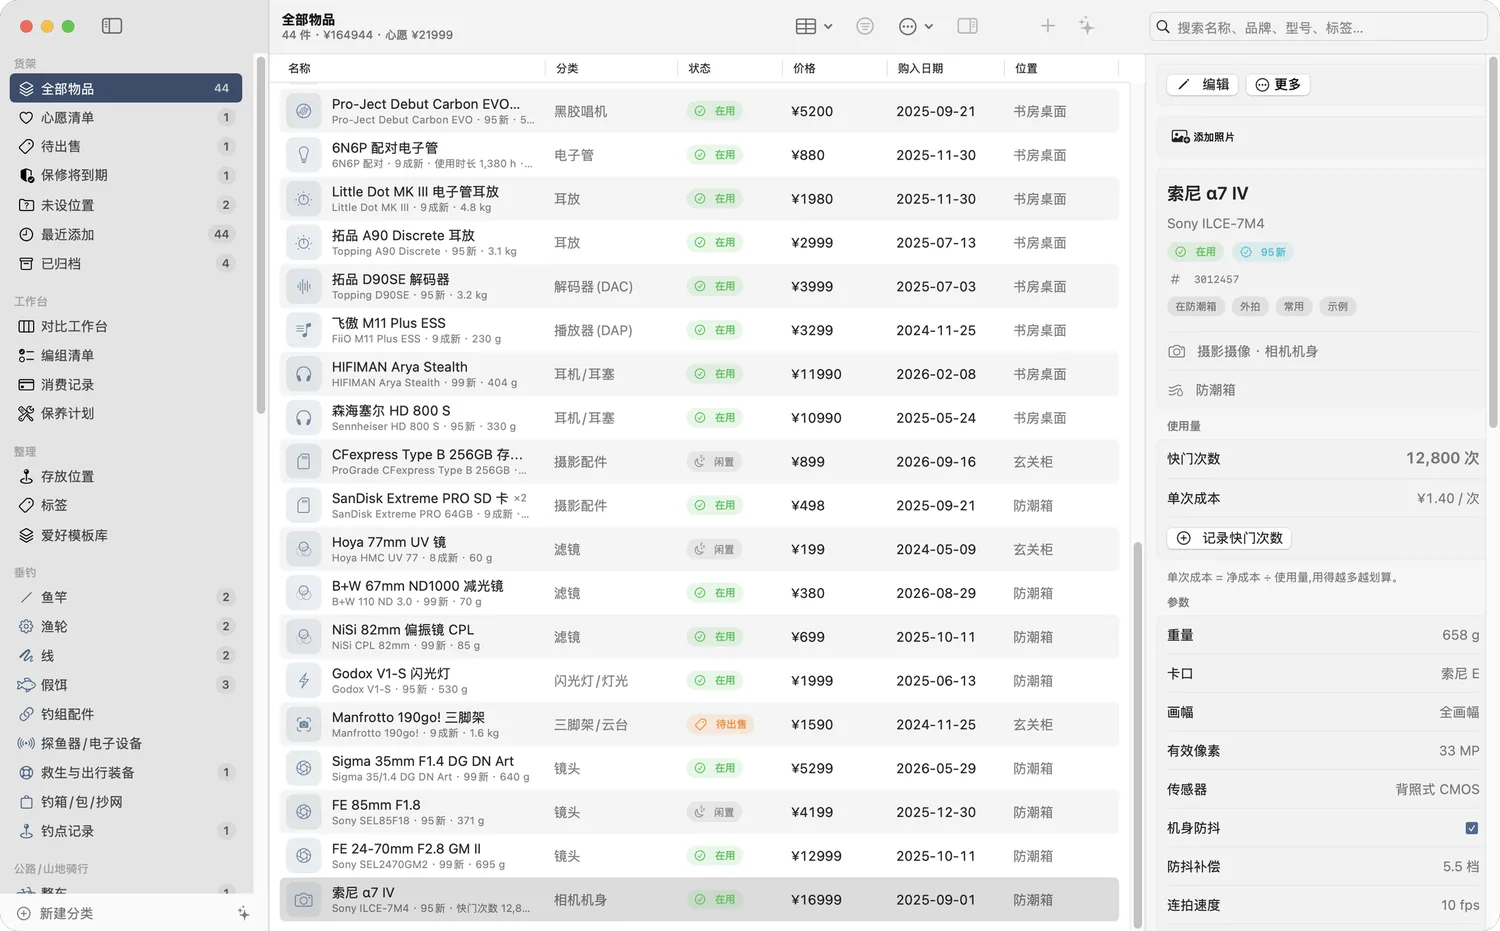Toggle the inspector panel icon in toolbar

pyautogui.click(x=967, y=26)
